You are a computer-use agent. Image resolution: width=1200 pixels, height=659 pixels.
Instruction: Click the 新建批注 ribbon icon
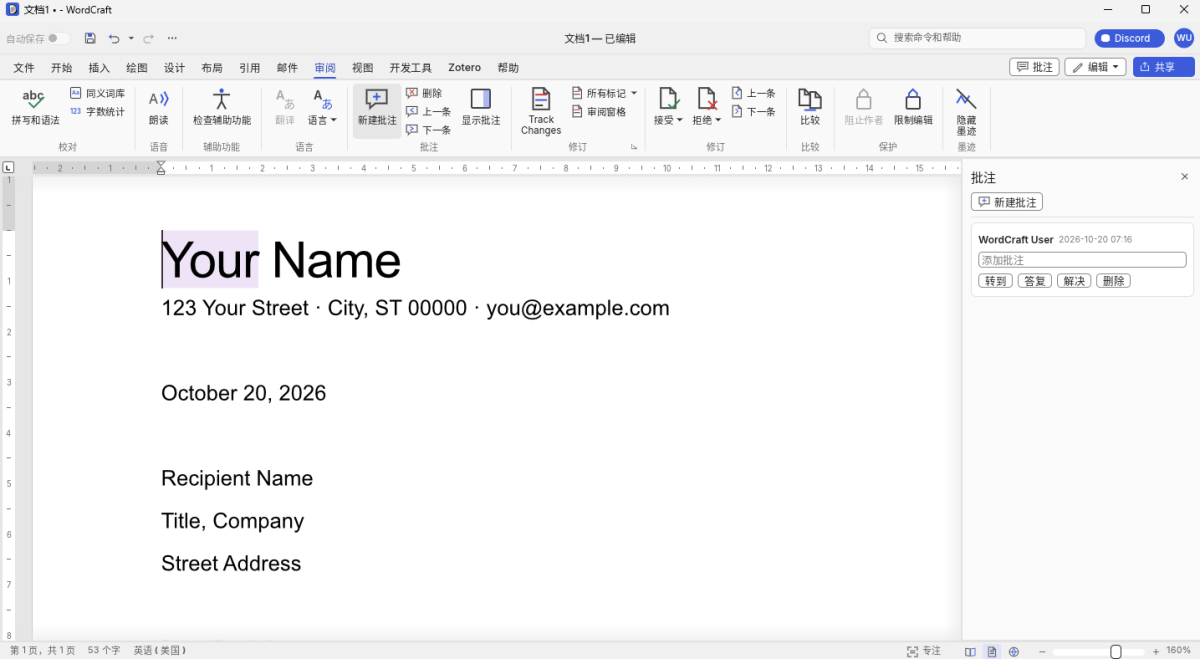(x=377, y=108)
